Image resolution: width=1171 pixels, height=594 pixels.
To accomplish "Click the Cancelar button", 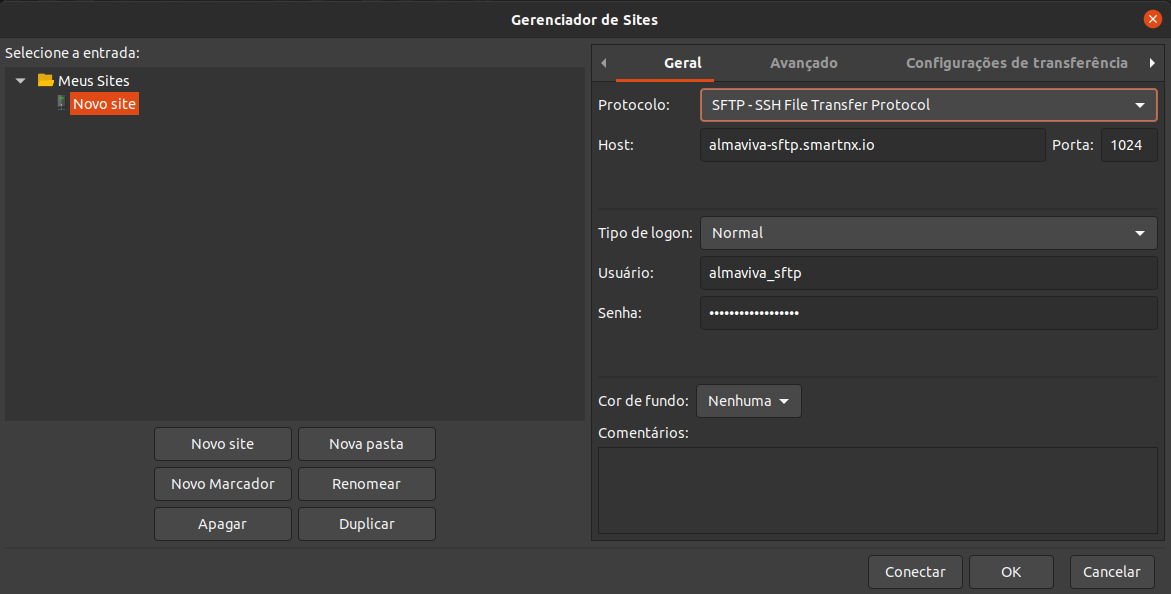I will tap(1111, 572).
